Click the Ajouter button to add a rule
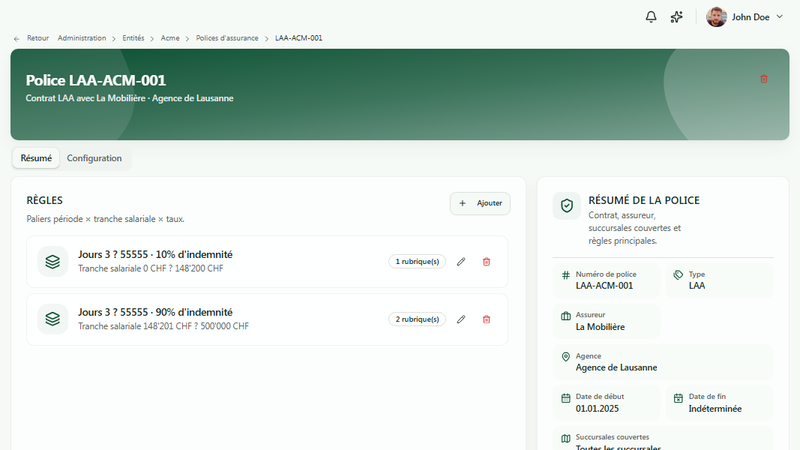This screenshot has height=450, width=800. point(480,203)
